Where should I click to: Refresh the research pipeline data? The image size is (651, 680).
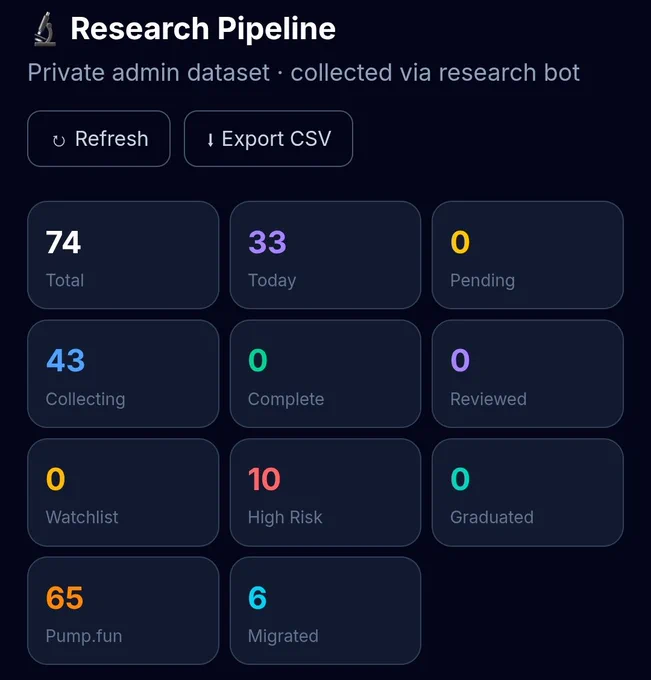point(99,139)
